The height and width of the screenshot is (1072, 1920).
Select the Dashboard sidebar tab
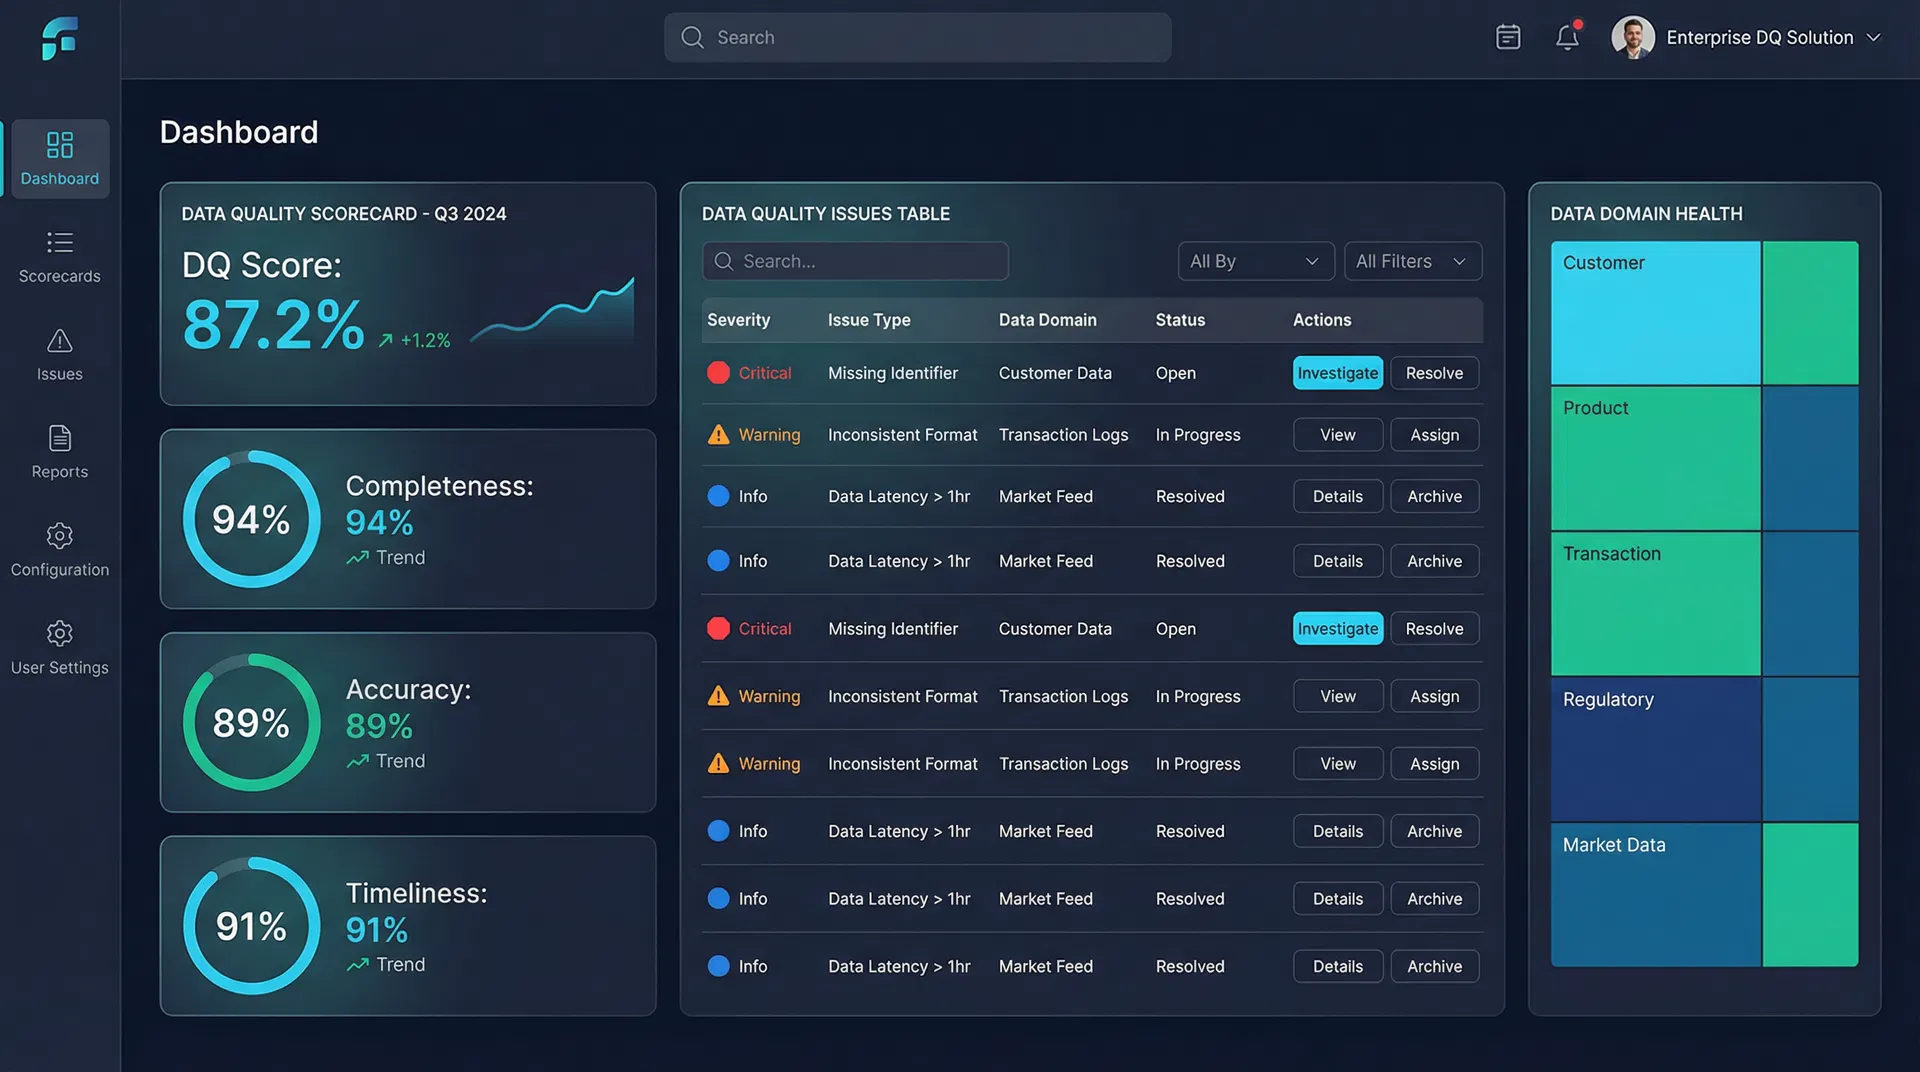pyautogui.click(x=60, y=158)
